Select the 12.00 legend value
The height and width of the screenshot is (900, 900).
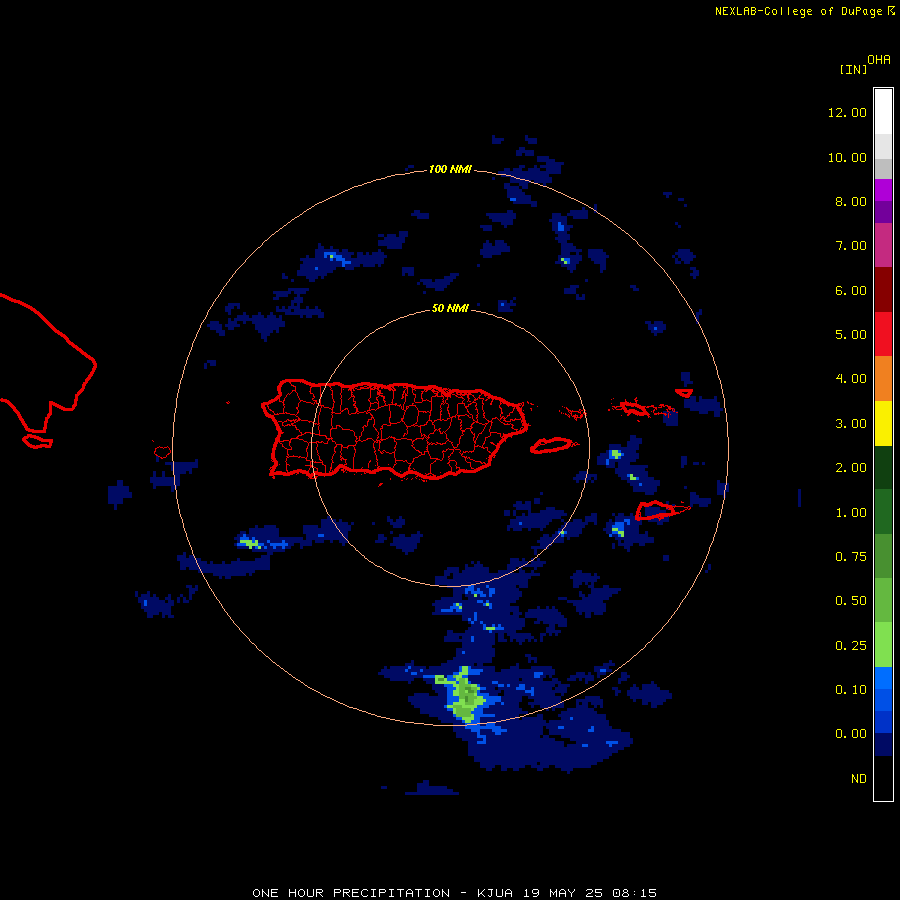pyautogui.click(x=847, y=112)
